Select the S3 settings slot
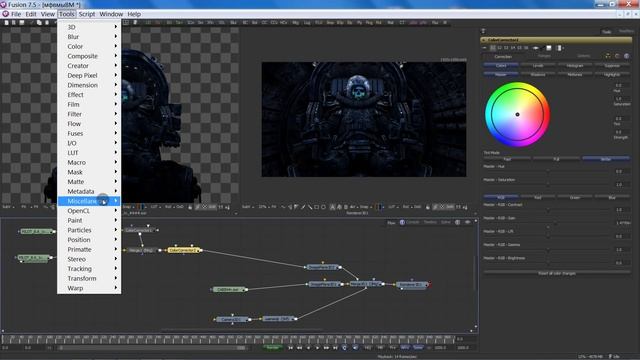 click(x=506, y=48)
